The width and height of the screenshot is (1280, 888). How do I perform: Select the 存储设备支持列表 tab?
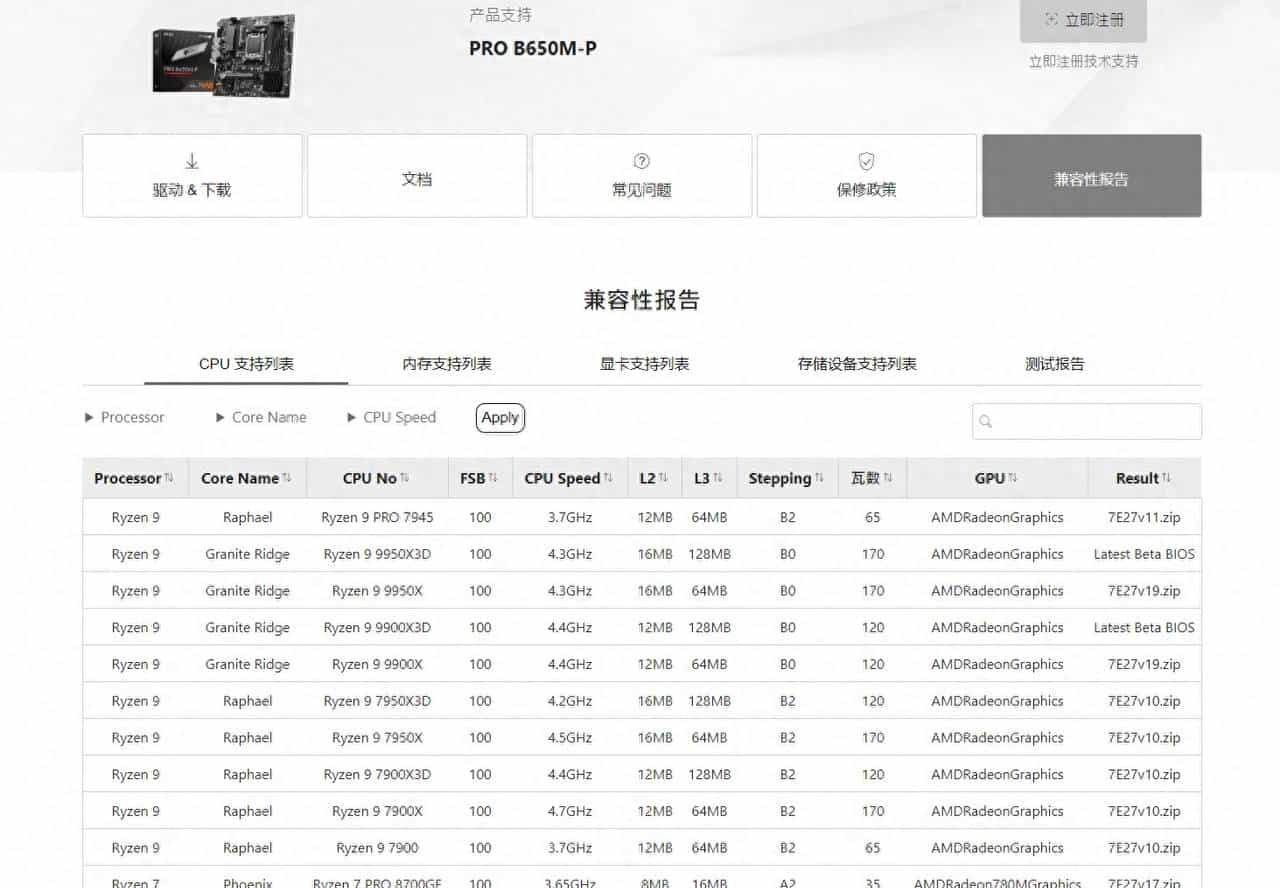[857, 364]
